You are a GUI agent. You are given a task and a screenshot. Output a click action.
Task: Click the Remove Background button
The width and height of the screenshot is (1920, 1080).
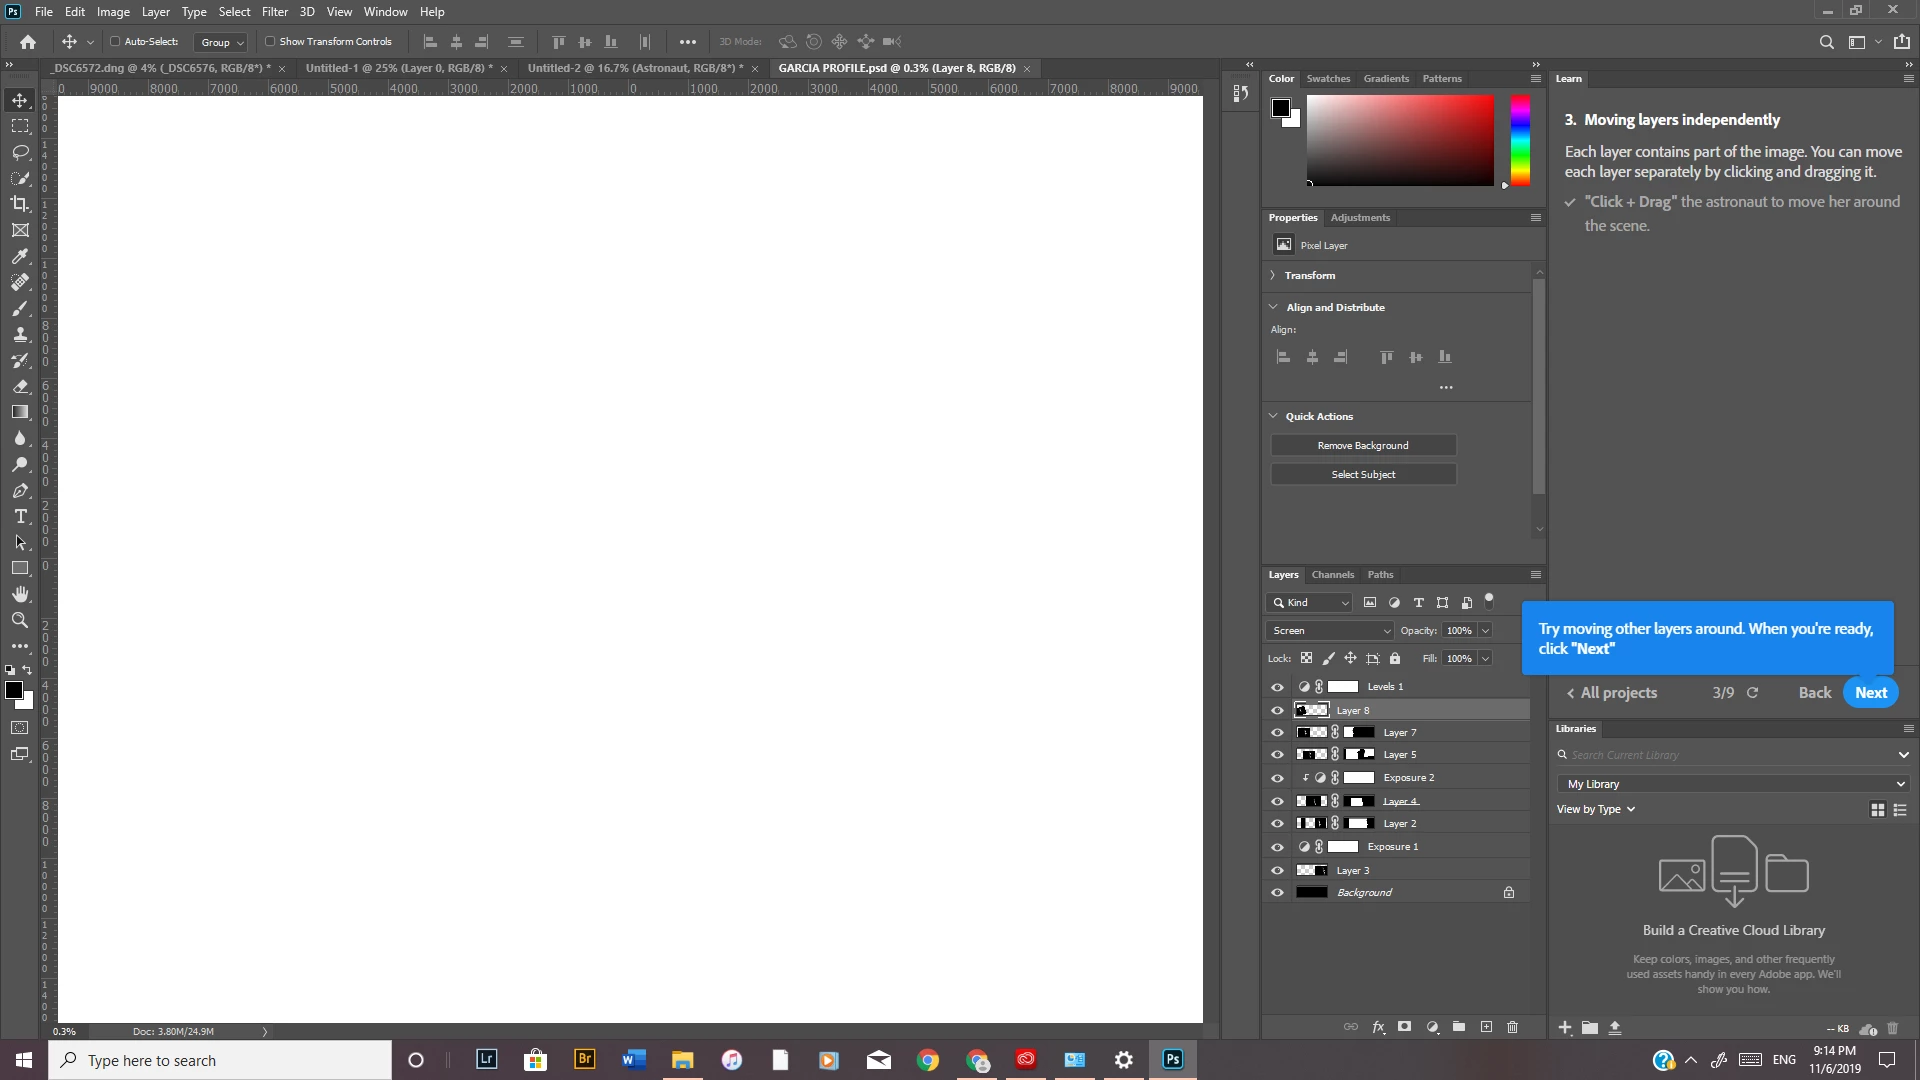point(1363,446)
